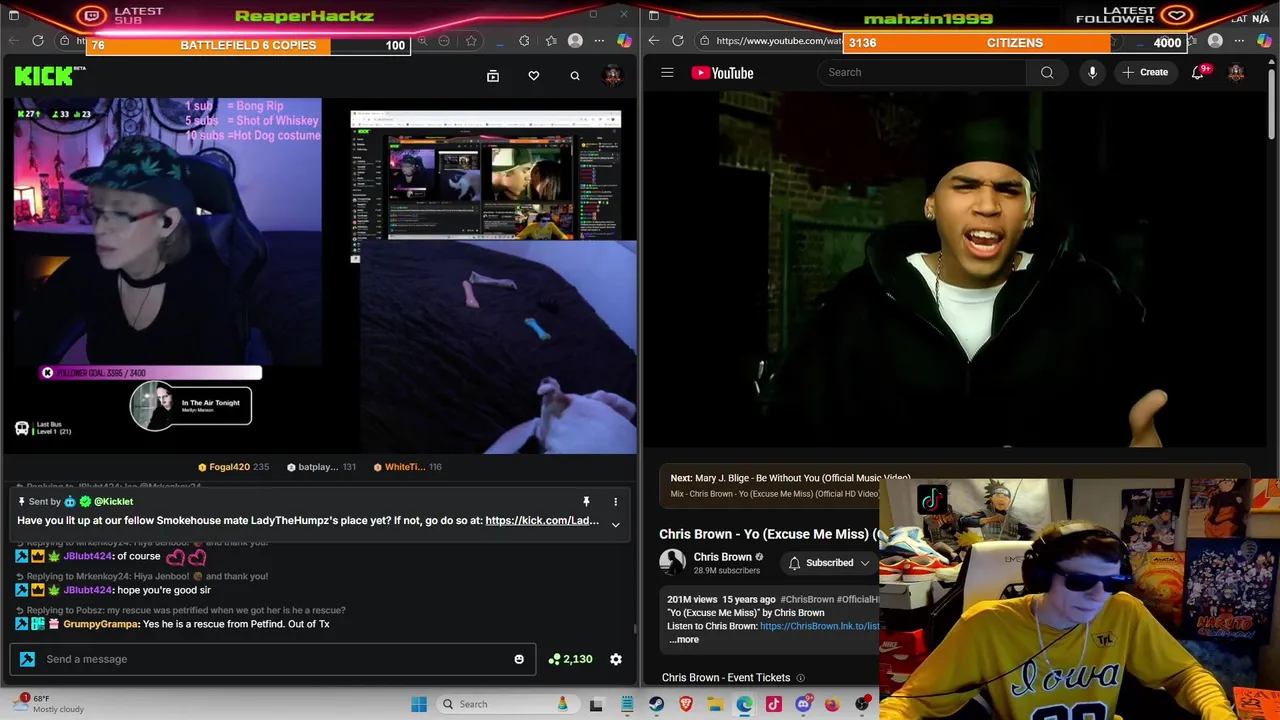Open the emote picker in Kick chat
Image resolution: width=1280 pixels, height=720 pixels.
click(519, 659)
